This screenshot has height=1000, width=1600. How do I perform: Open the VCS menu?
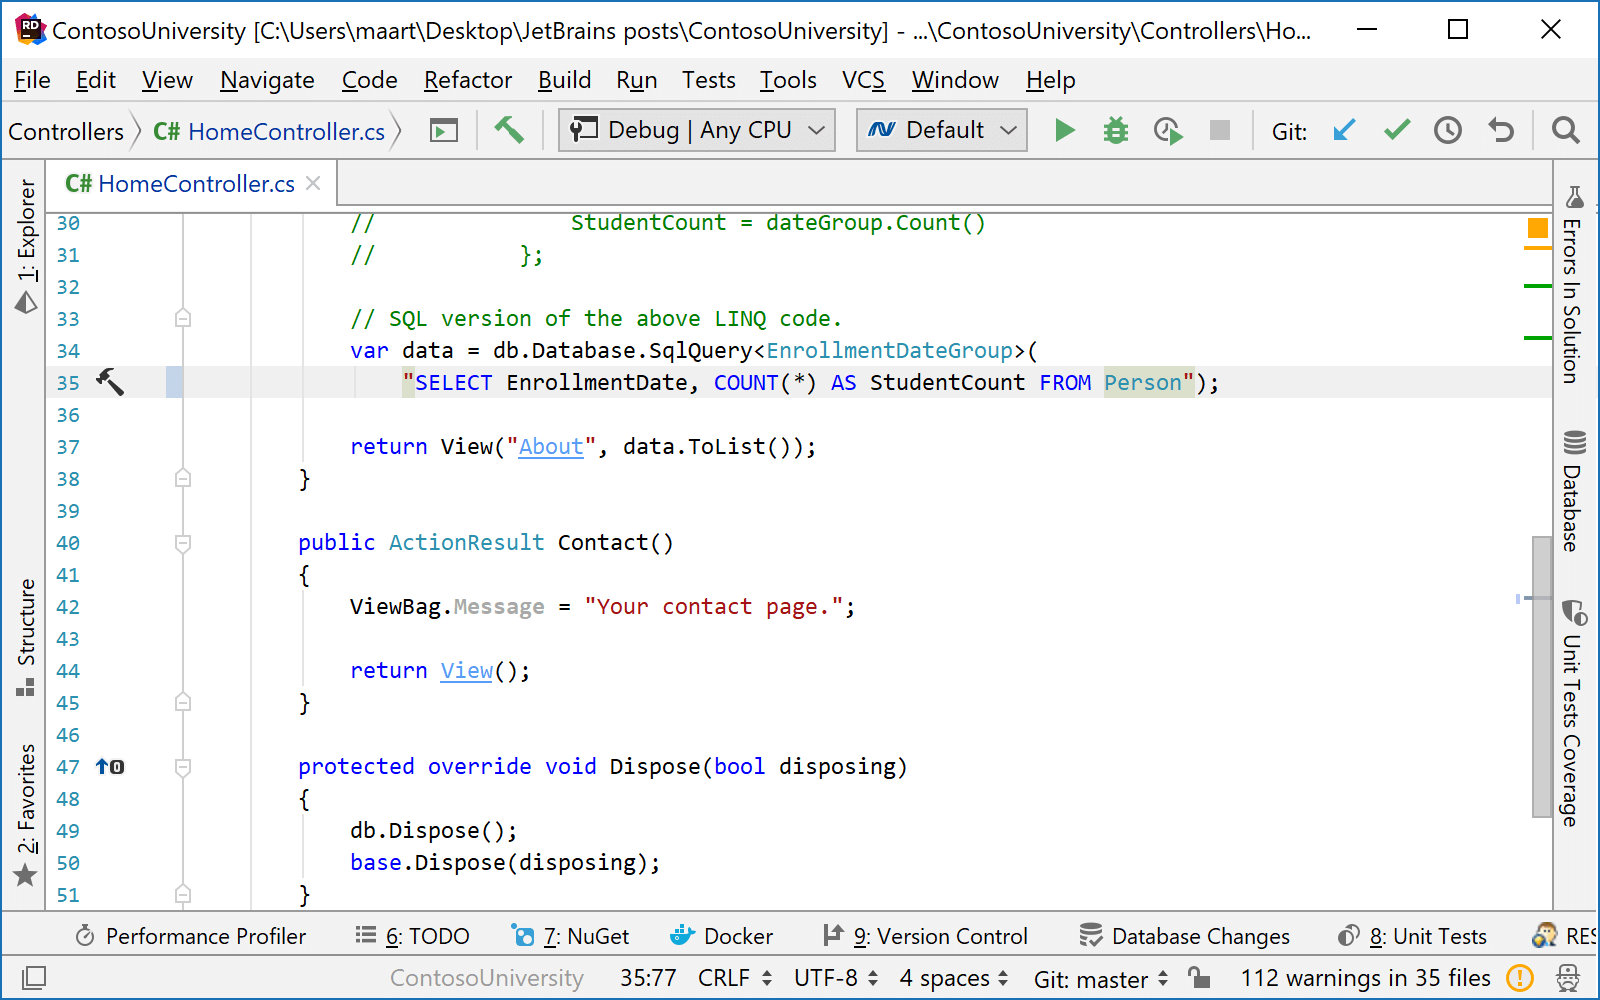(863, 80)
